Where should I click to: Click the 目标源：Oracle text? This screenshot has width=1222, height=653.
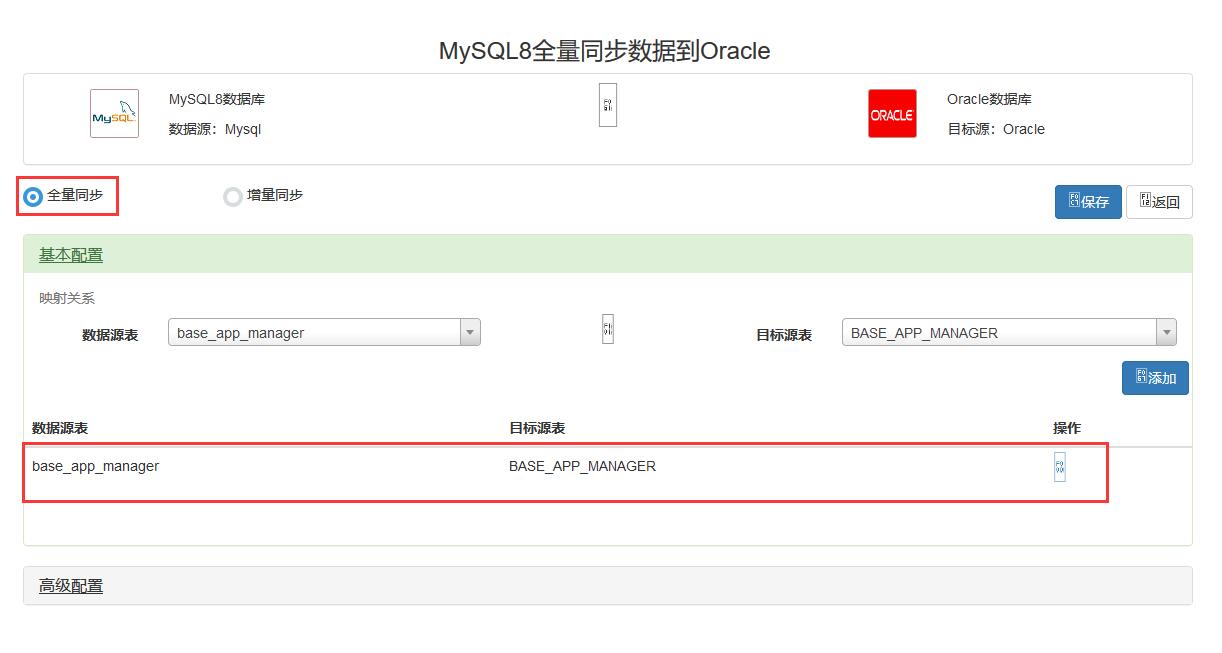[996, 129]
